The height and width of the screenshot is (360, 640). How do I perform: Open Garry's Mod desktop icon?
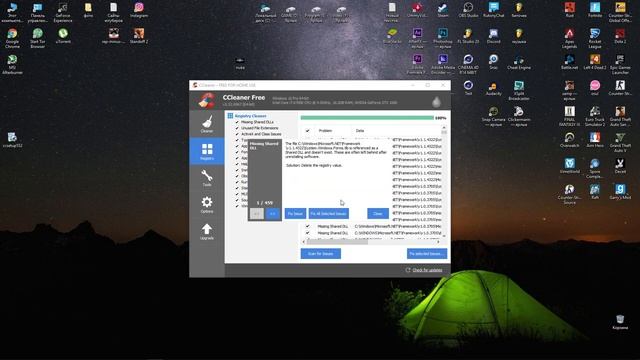[x=620, y=192]
